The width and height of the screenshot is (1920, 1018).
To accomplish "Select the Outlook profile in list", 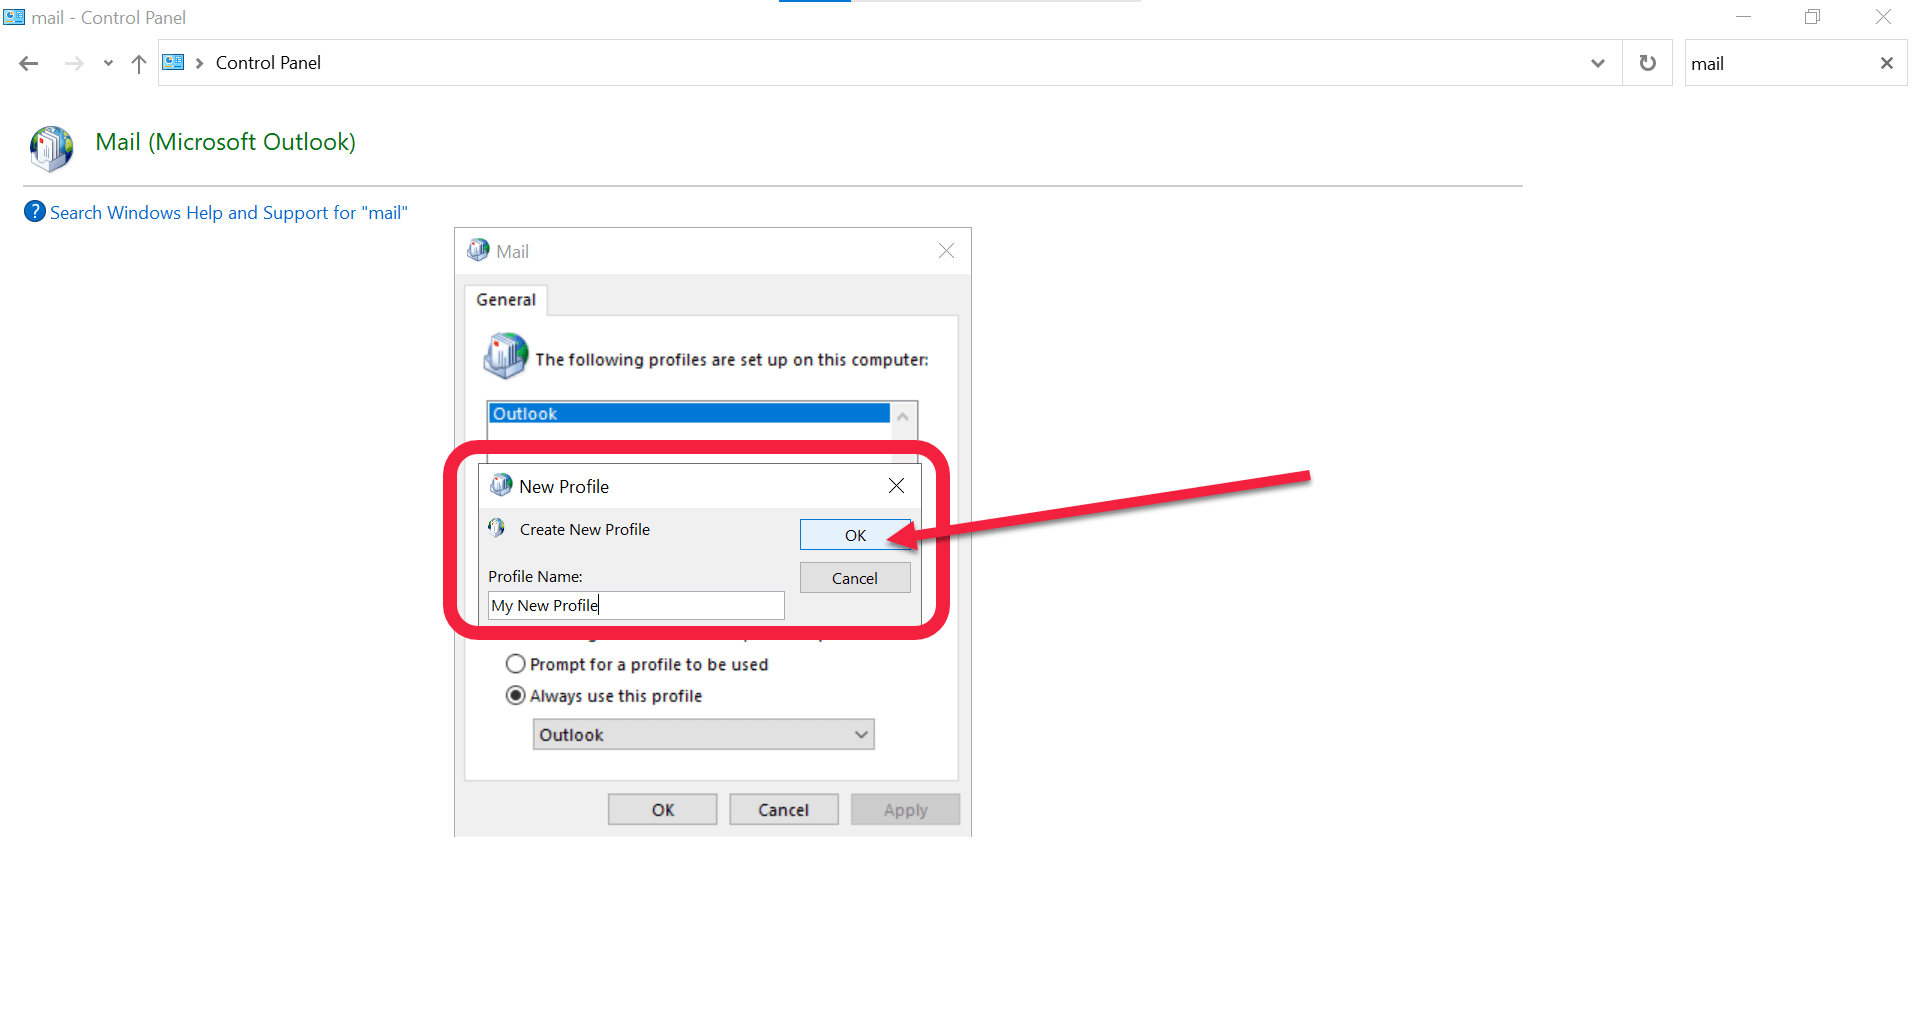I will 689,413.
